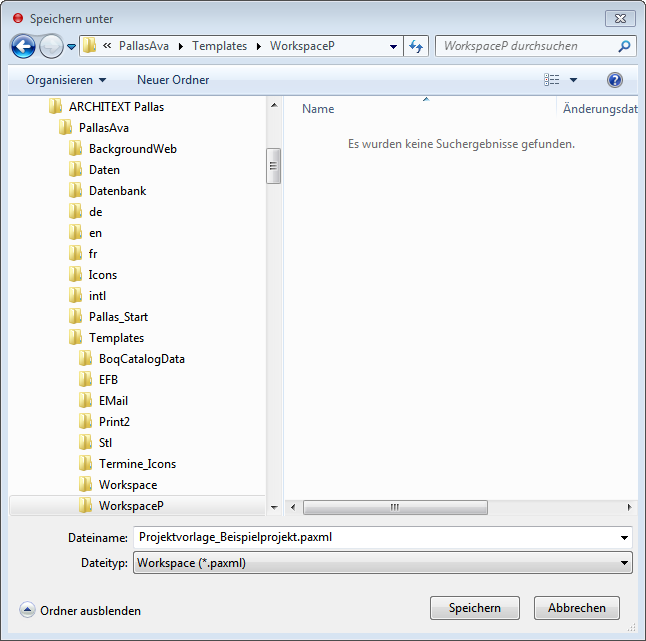Image resolution: width=646 pixels, height=641 pixels.
Task: Close the Speichern unter dialog
Action: click(x=620, y=19)
